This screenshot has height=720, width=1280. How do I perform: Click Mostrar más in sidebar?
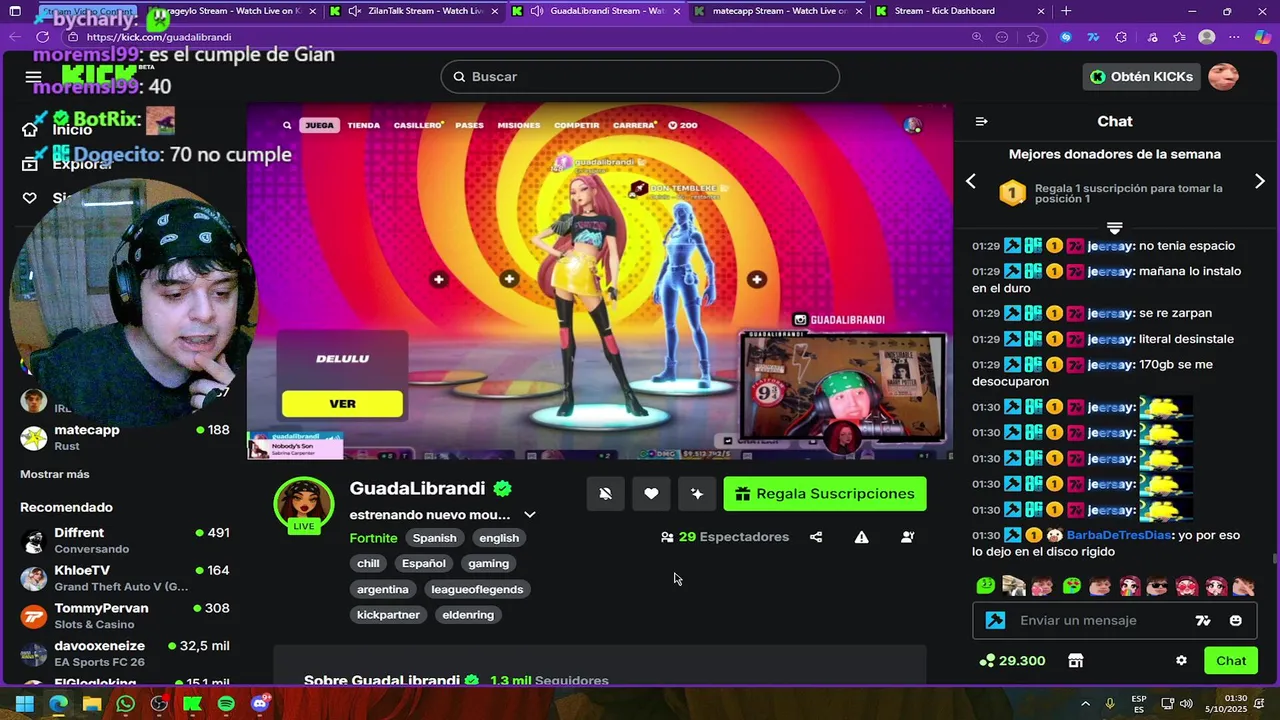(55, 474)
